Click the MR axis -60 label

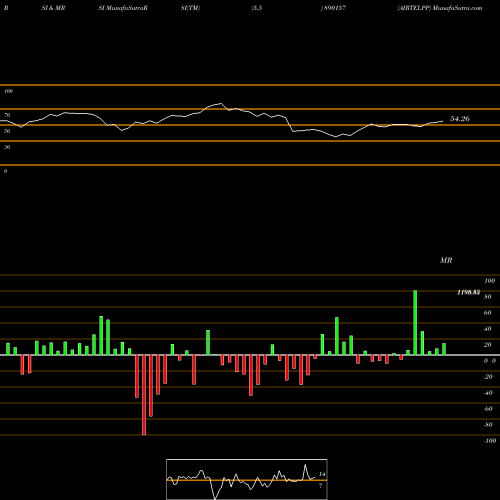[x=488, y=409]
